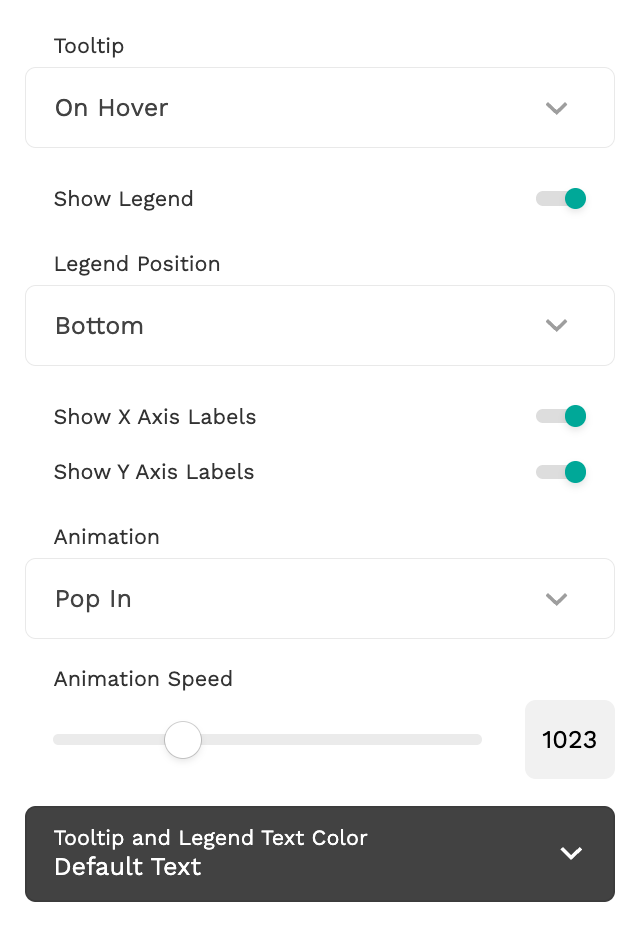This screenshot has height=946, width=644.
Task: Click the Default Text value on the dark bar
Action: click(128, 867)
